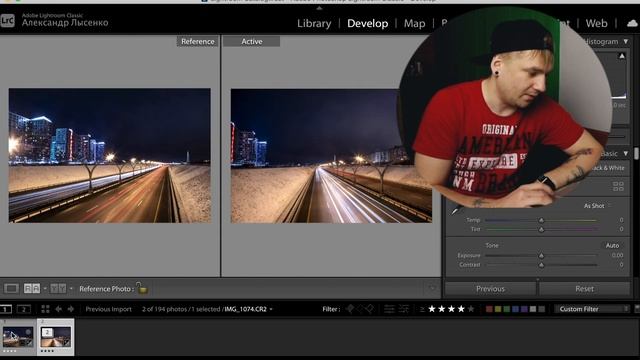The image size is (640, 360).
Task: Open cloud sync status icon
Action: point(632,23)
